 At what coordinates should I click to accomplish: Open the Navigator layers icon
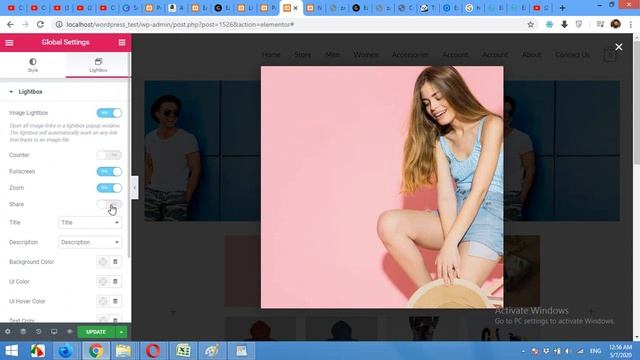point(23,332)
